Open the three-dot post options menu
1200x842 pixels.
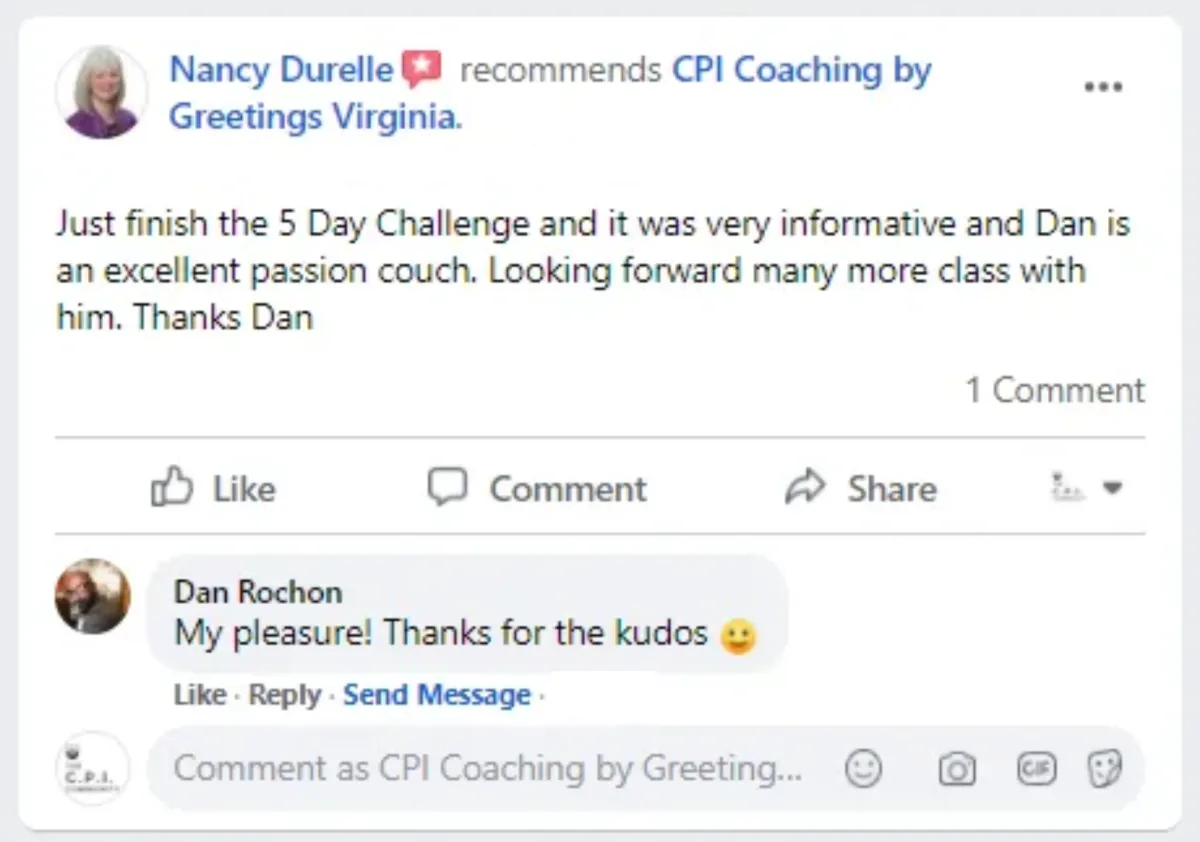tap(1103, 87)
